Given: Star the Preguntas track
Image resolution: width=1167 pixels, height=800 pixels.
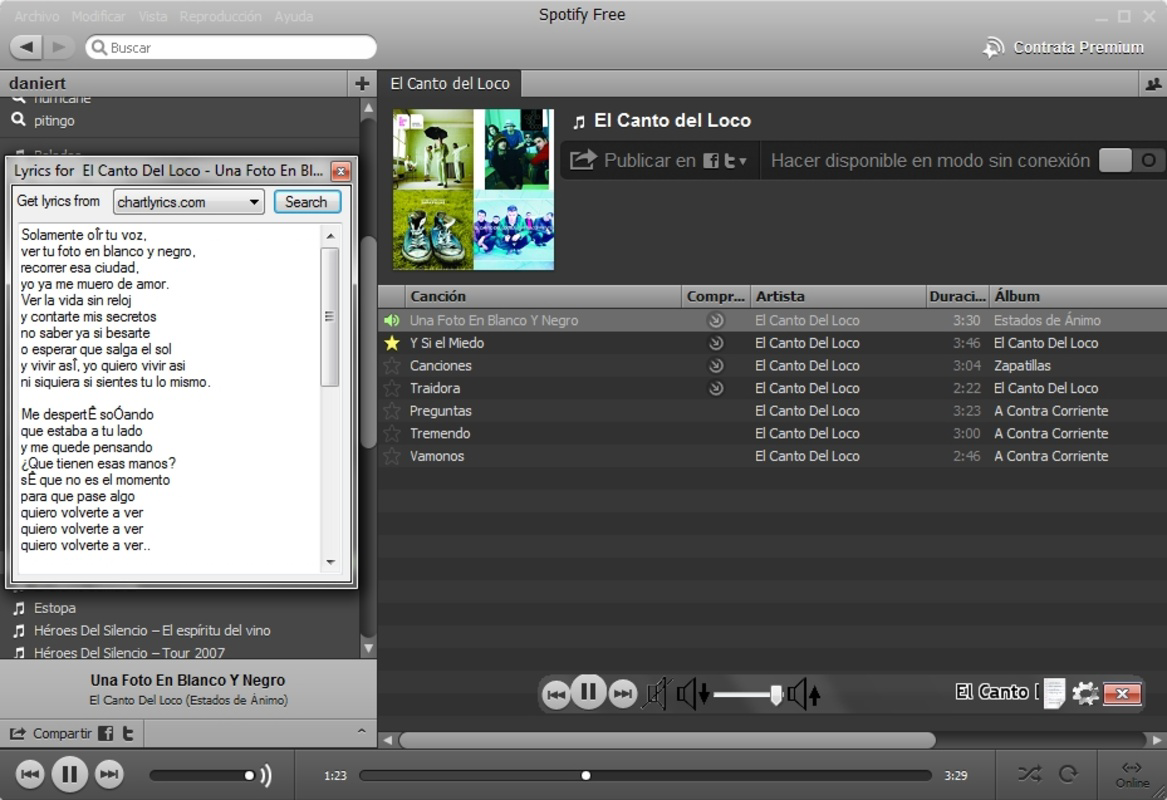Looking at the screenshot, I should pos(391,411).
